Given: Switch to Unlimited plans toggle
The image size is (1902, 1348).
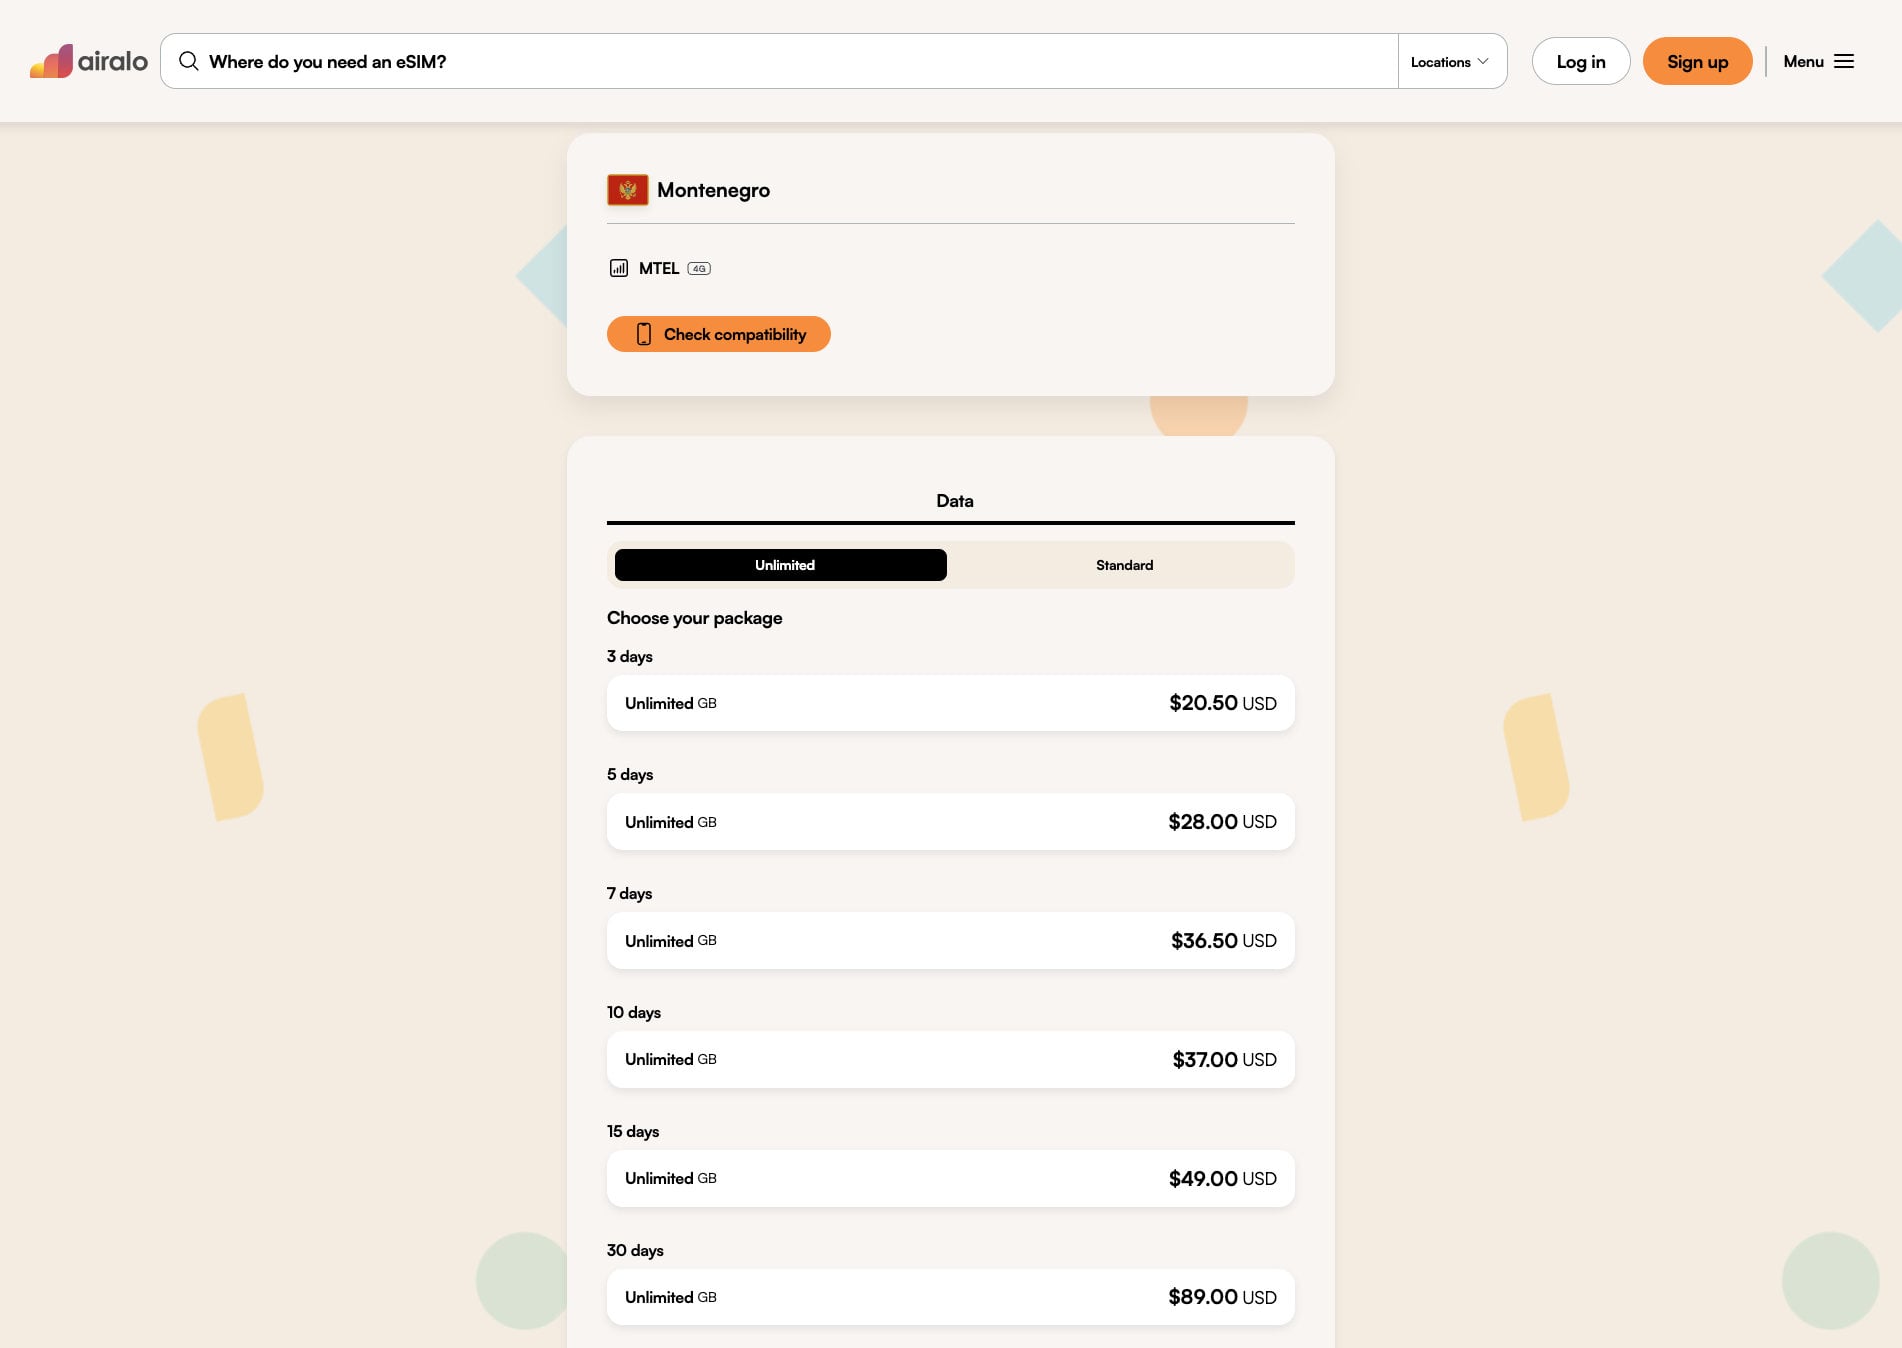Looking at the screenshot, I should 781,565.
